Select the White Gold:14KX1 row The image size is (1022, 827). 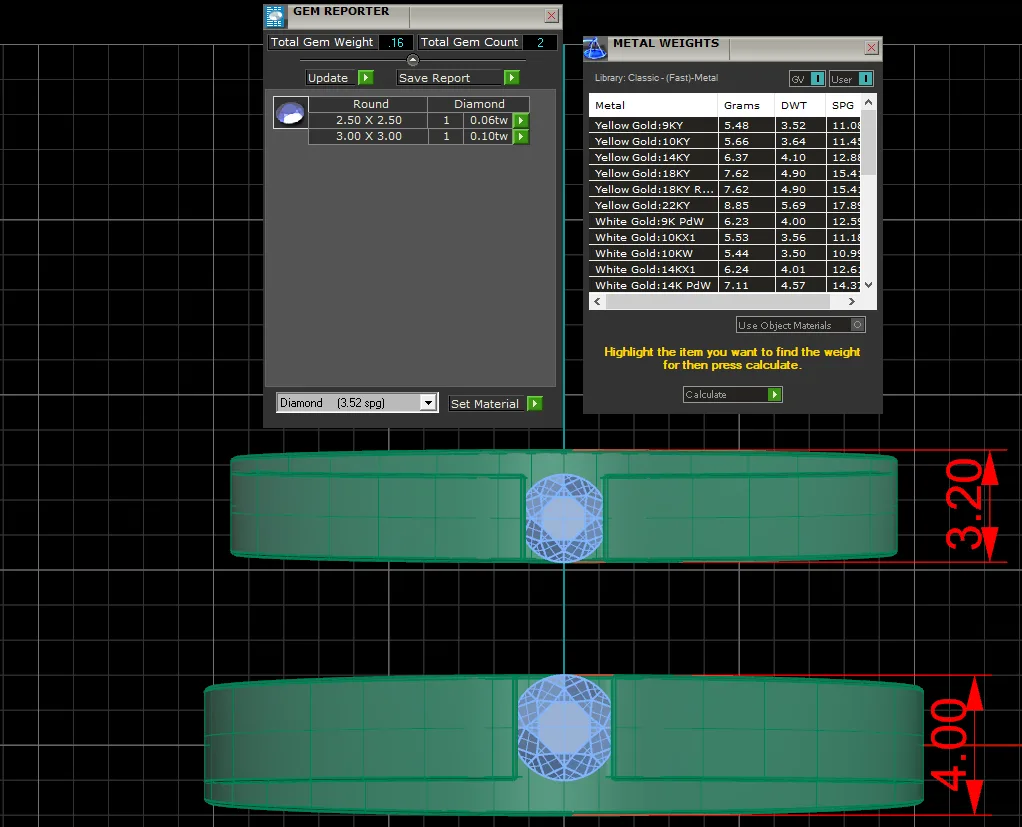(x=725, y=269)
